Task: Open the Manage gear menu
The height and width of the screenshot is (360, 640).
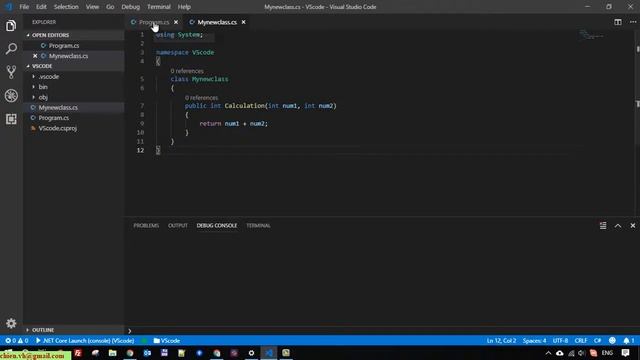Action: pyautogui.click(x=11, y=323)
